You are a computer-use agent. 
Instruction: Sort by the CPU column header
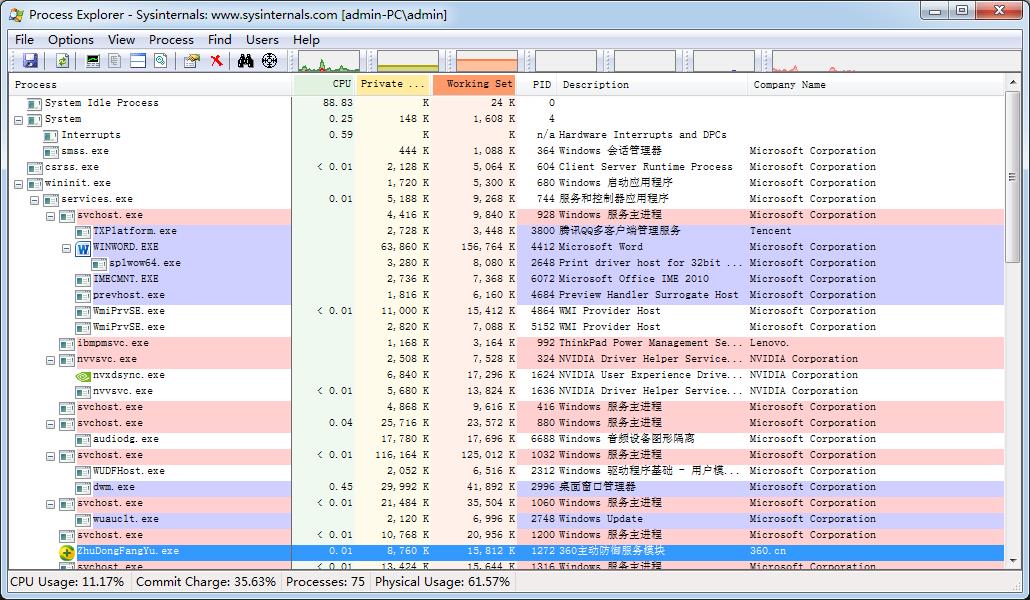(x=324, y=85)
